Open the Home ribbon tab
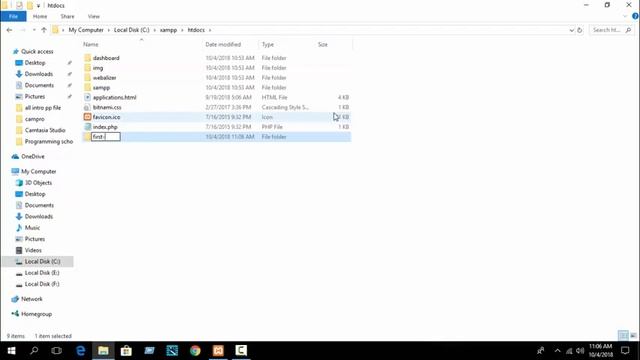 (40, 16)
